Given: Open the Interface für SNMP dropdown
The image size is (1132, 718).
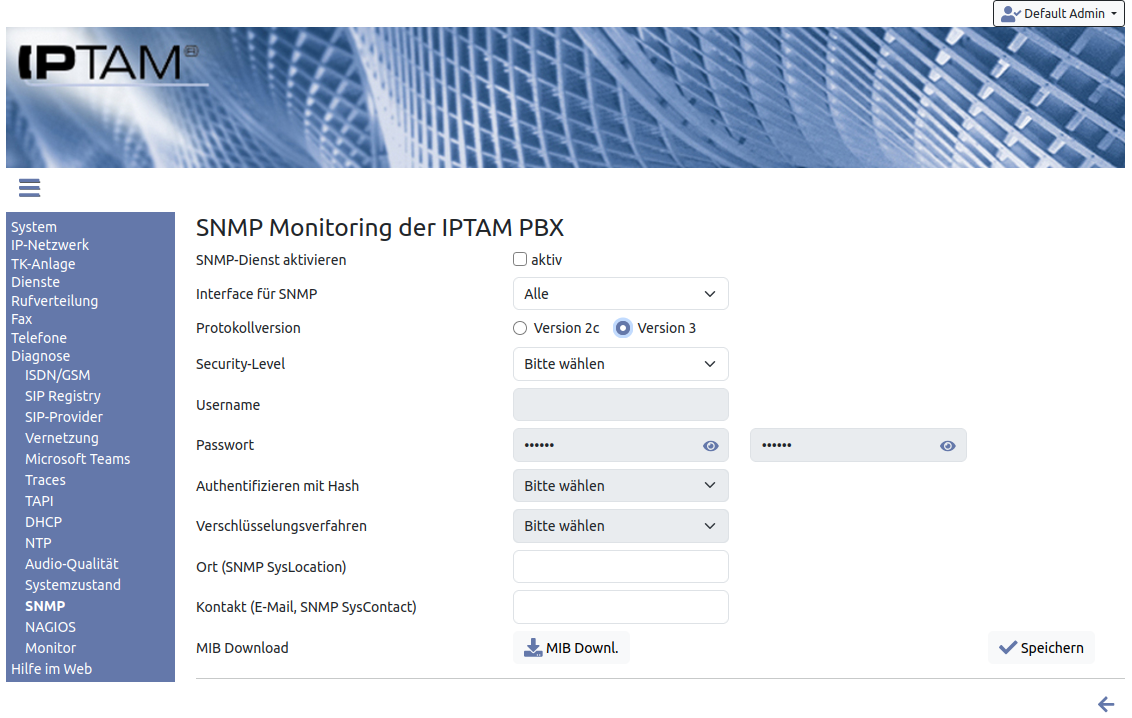Looking at the screenshot, I should [x=620, y=294].
